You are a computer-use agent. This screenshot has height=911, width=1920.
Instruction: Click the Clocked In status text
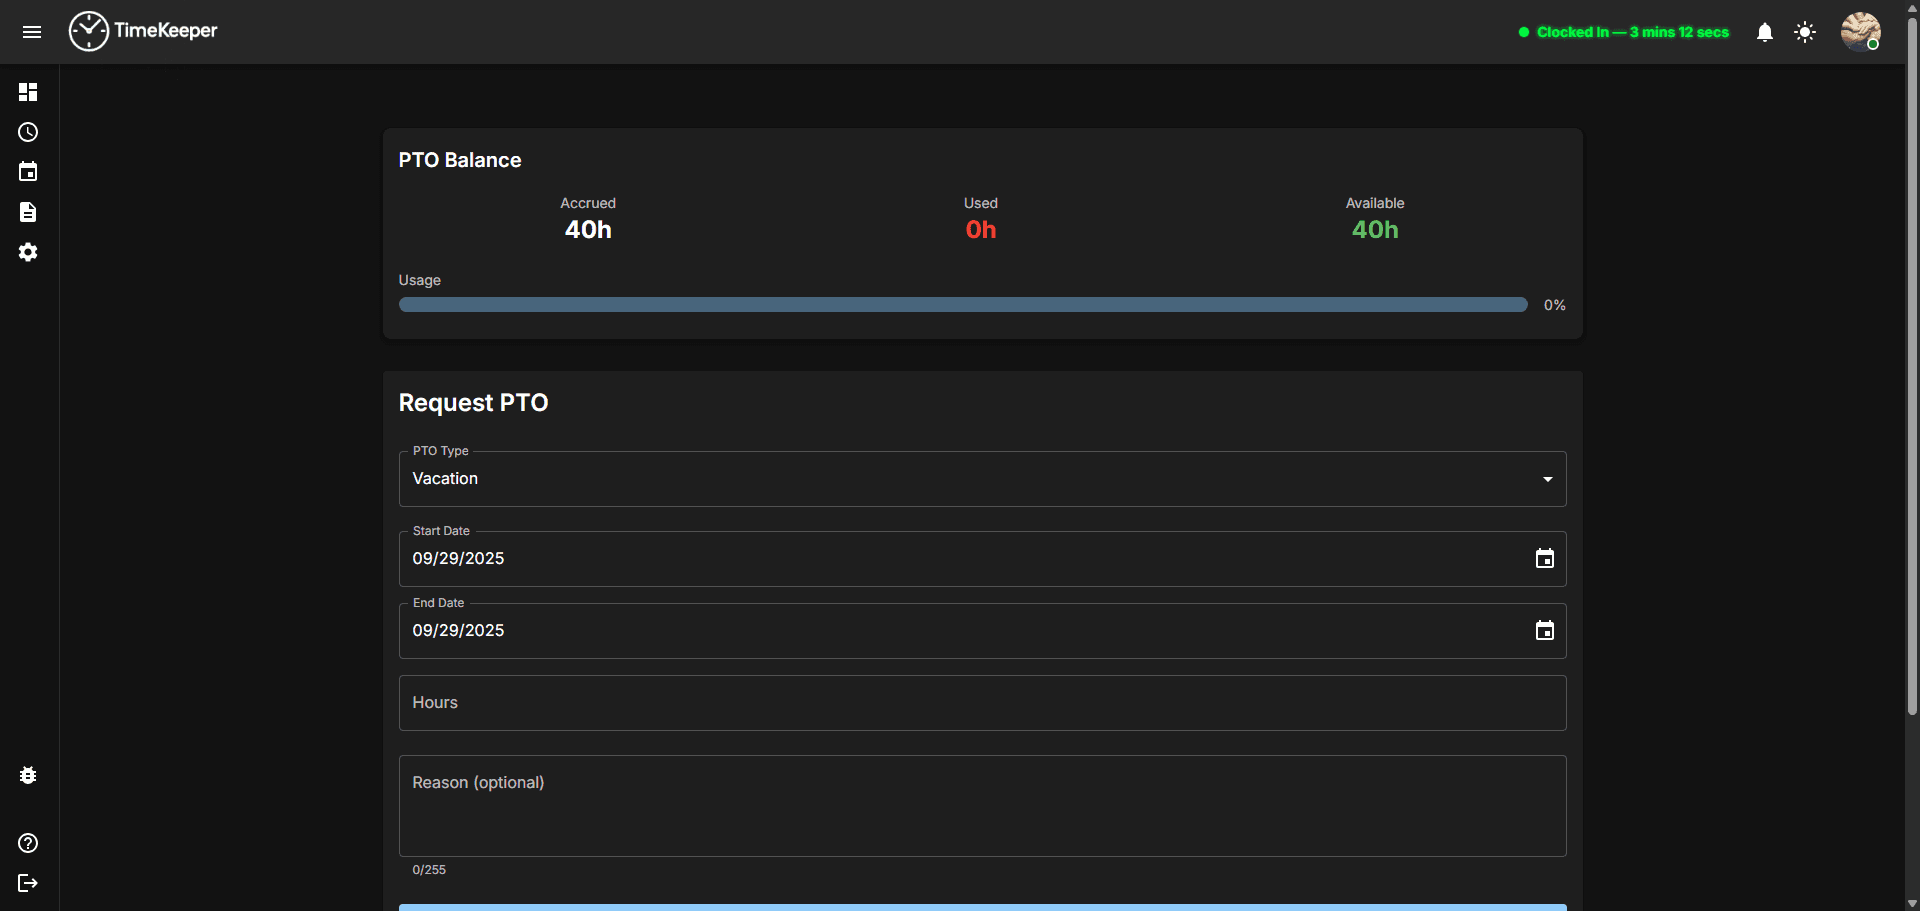1632,32
